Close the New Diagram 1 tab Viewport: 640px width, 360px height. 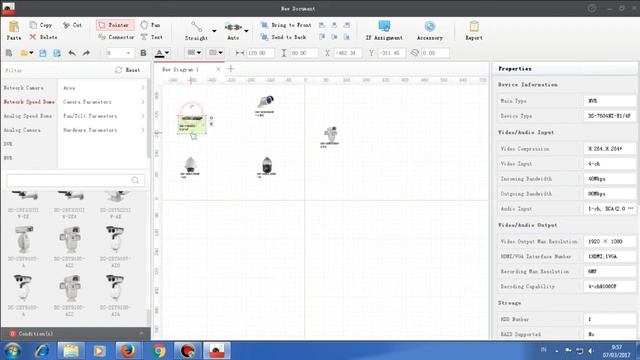pos(218,69)
